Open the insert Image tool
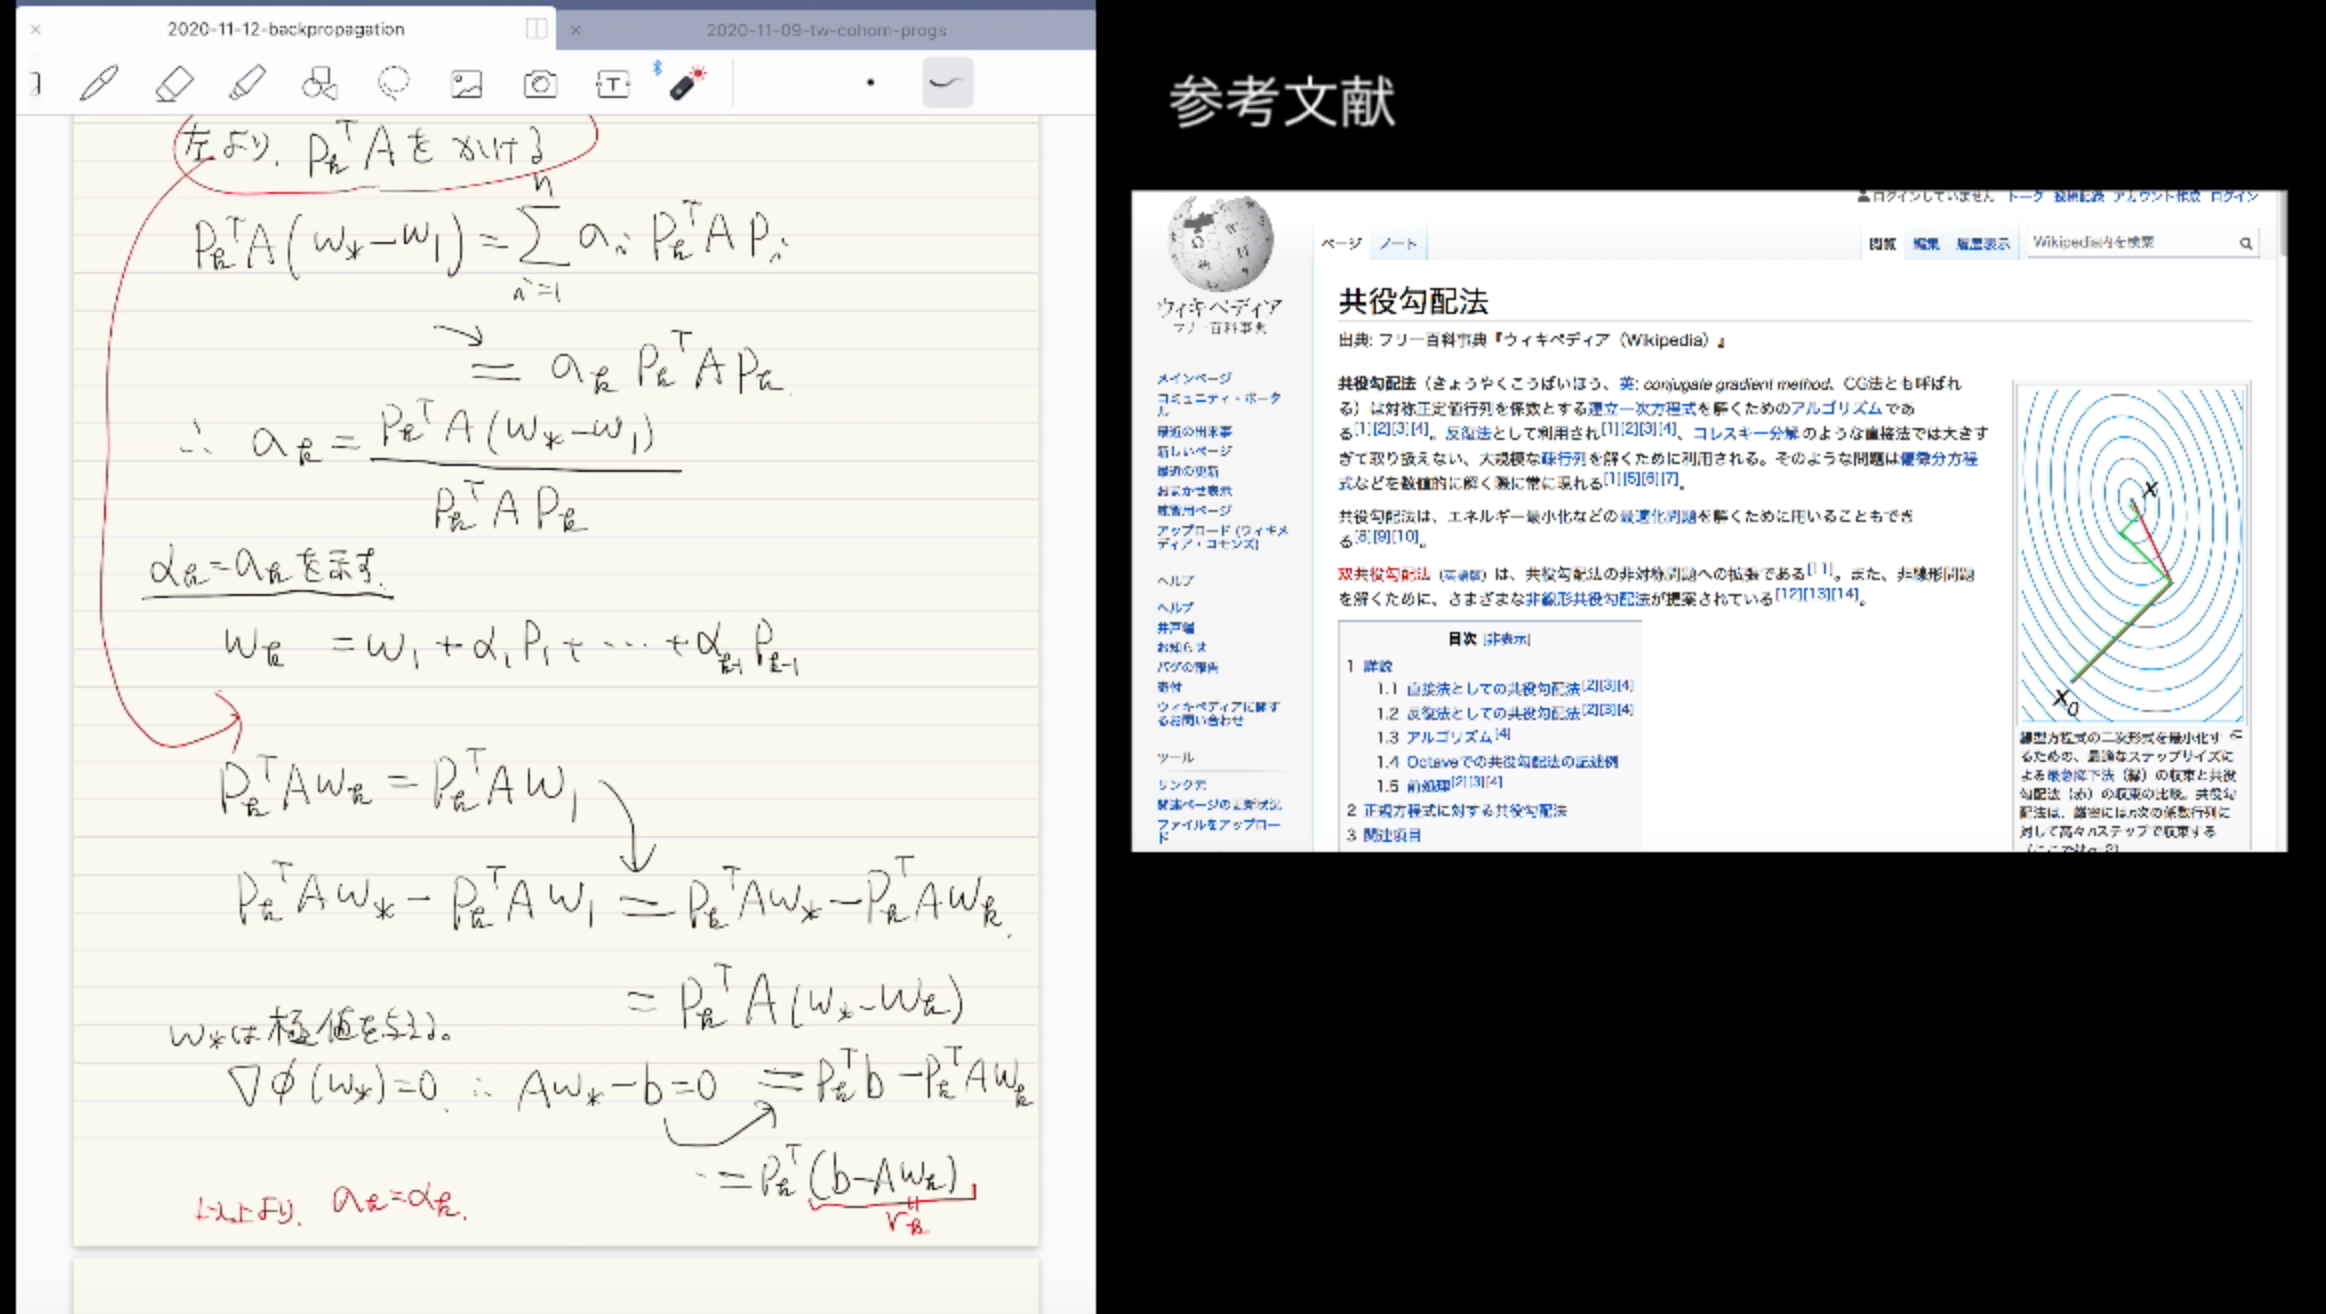This screenshot has height=1314, width=2326. click(466, 84)
